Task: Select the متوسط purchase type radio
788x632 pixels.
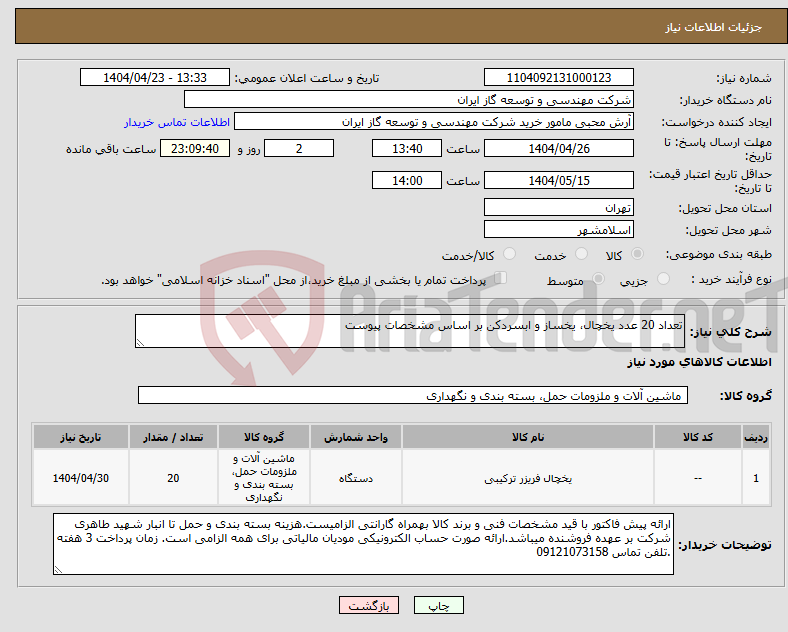Action: tap(599, 279)
